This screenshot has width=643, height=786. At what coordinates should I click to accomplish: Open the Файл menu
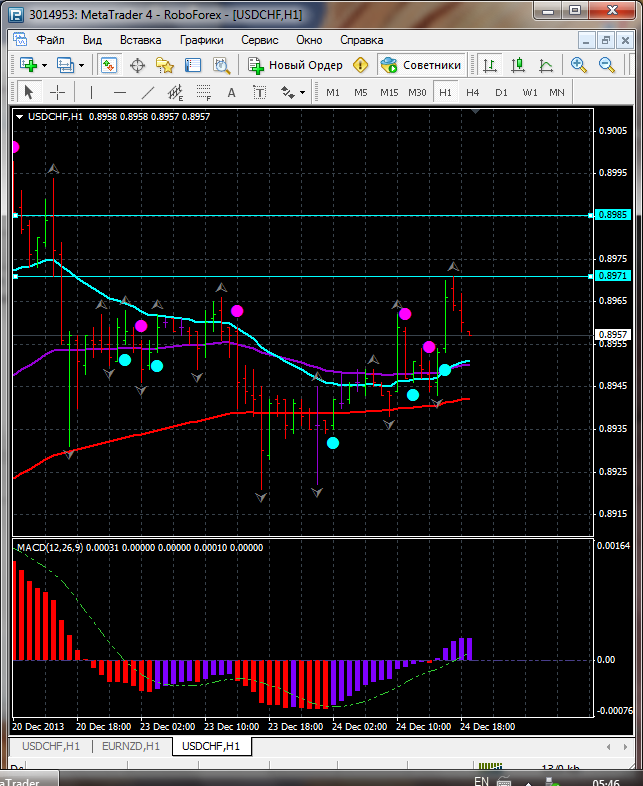pos(50,40)
